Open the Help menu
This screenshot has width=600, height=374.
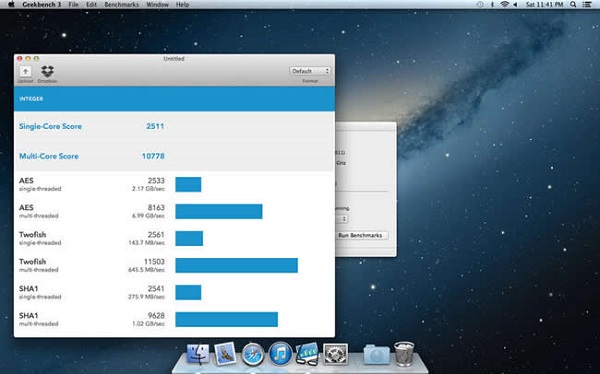coord(182,5)
